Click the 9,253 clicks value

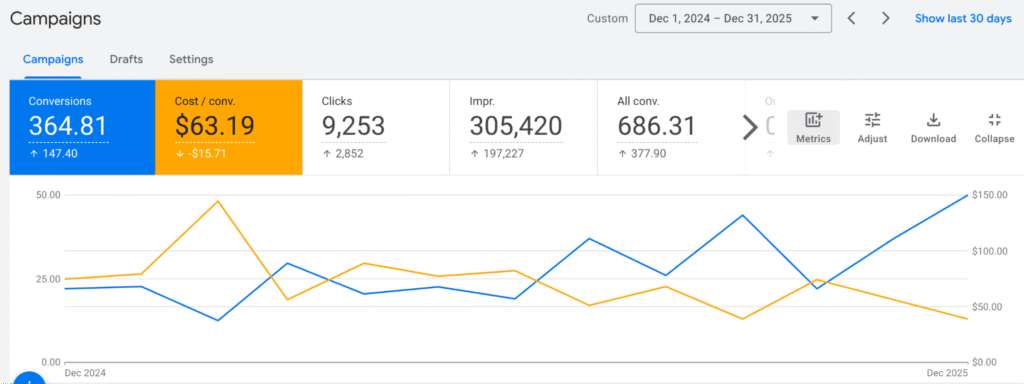[353, 126]
